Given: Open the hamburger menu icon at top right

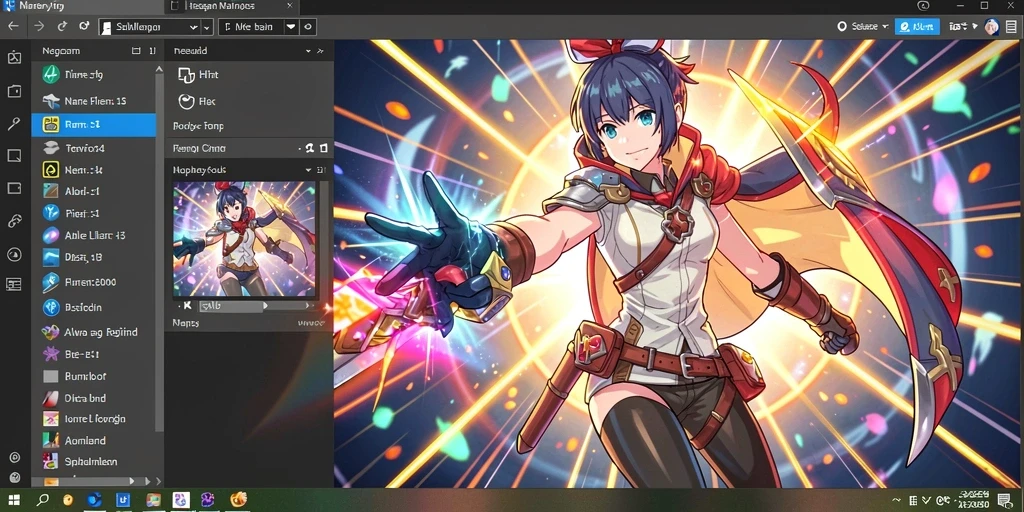Looking at the screenshot, I should coord(1011,27).
